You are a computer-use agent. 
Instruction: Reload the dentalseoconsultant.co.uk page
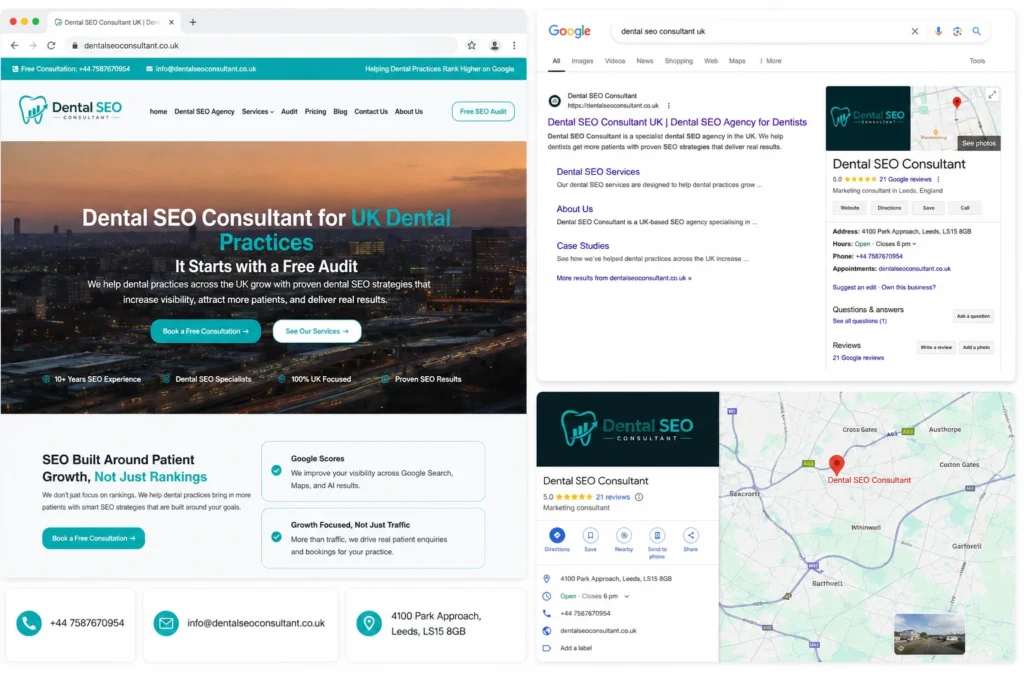51,45
